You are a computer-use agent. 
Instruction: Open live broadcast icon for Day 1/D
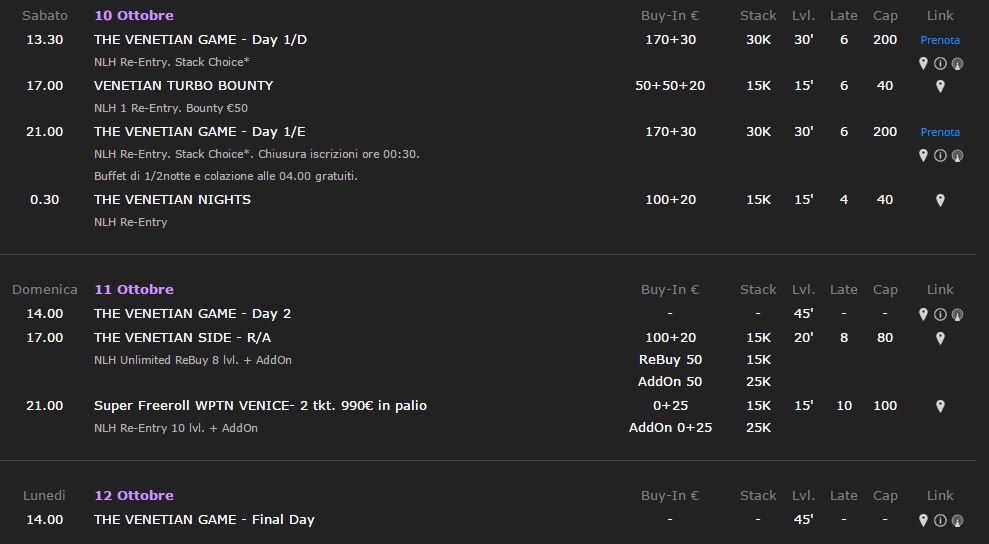[957, 63]
